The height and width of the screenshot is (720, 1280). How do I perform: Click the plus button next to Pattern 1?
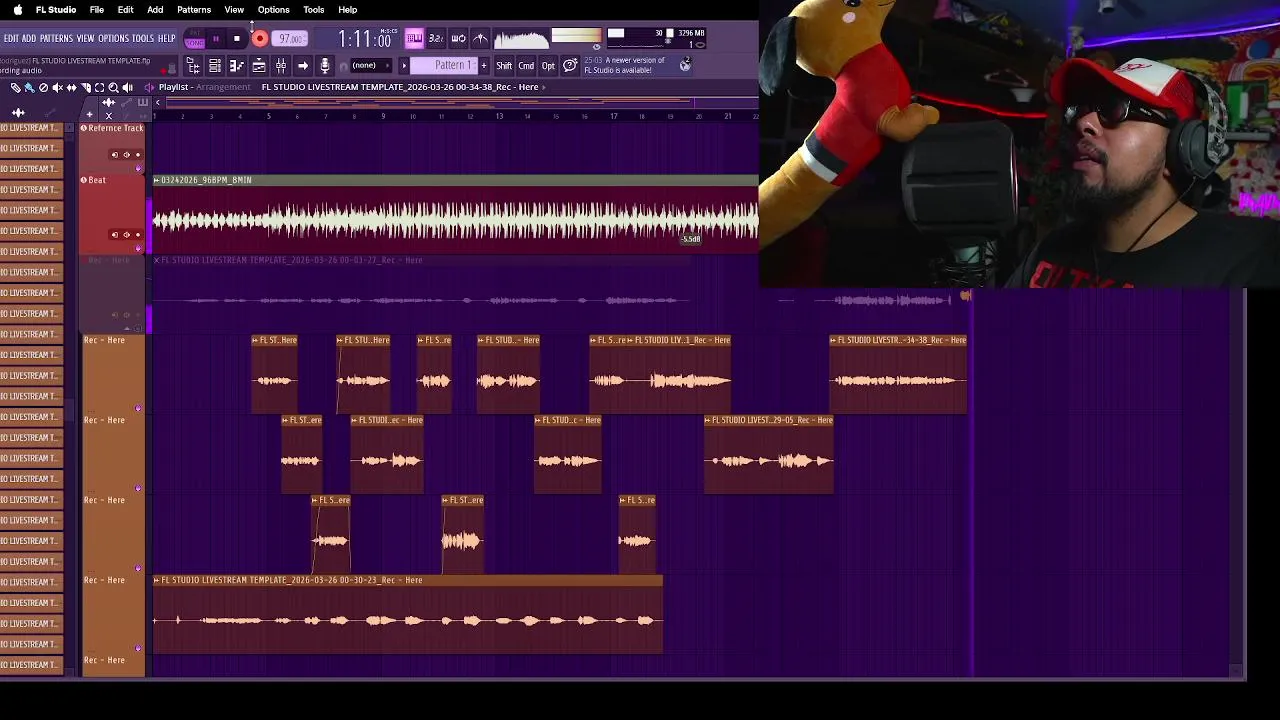(483, 65)
